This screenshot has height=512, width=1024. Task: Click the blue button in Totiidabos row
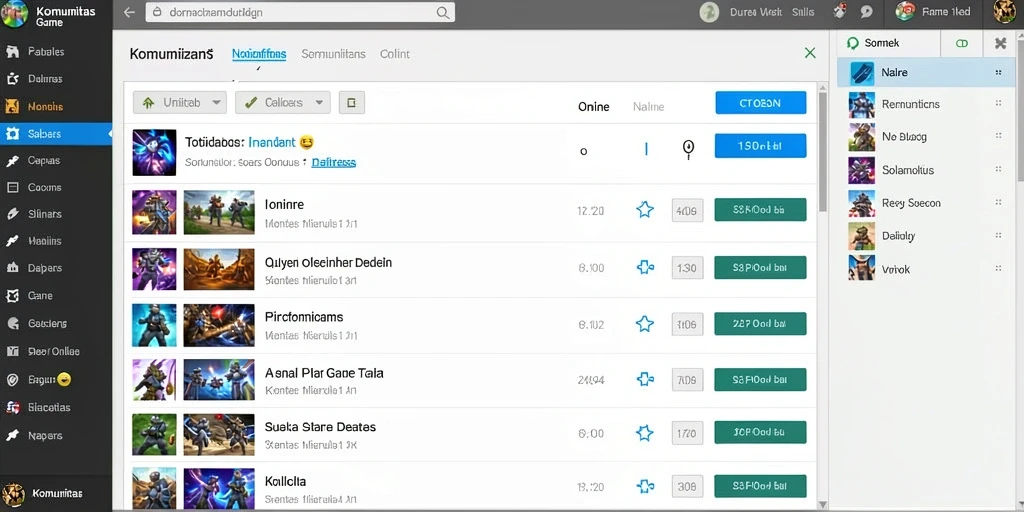761,146
